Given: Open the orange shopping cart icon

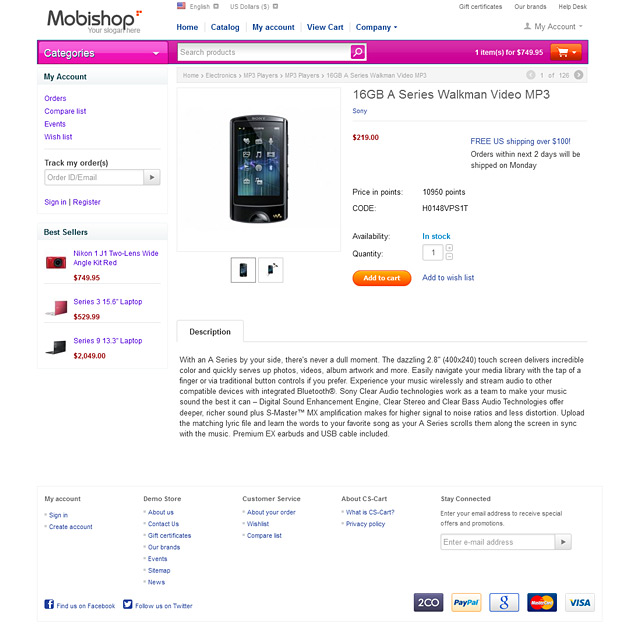Looking at the screenshot, I should [x=566, y=52].
